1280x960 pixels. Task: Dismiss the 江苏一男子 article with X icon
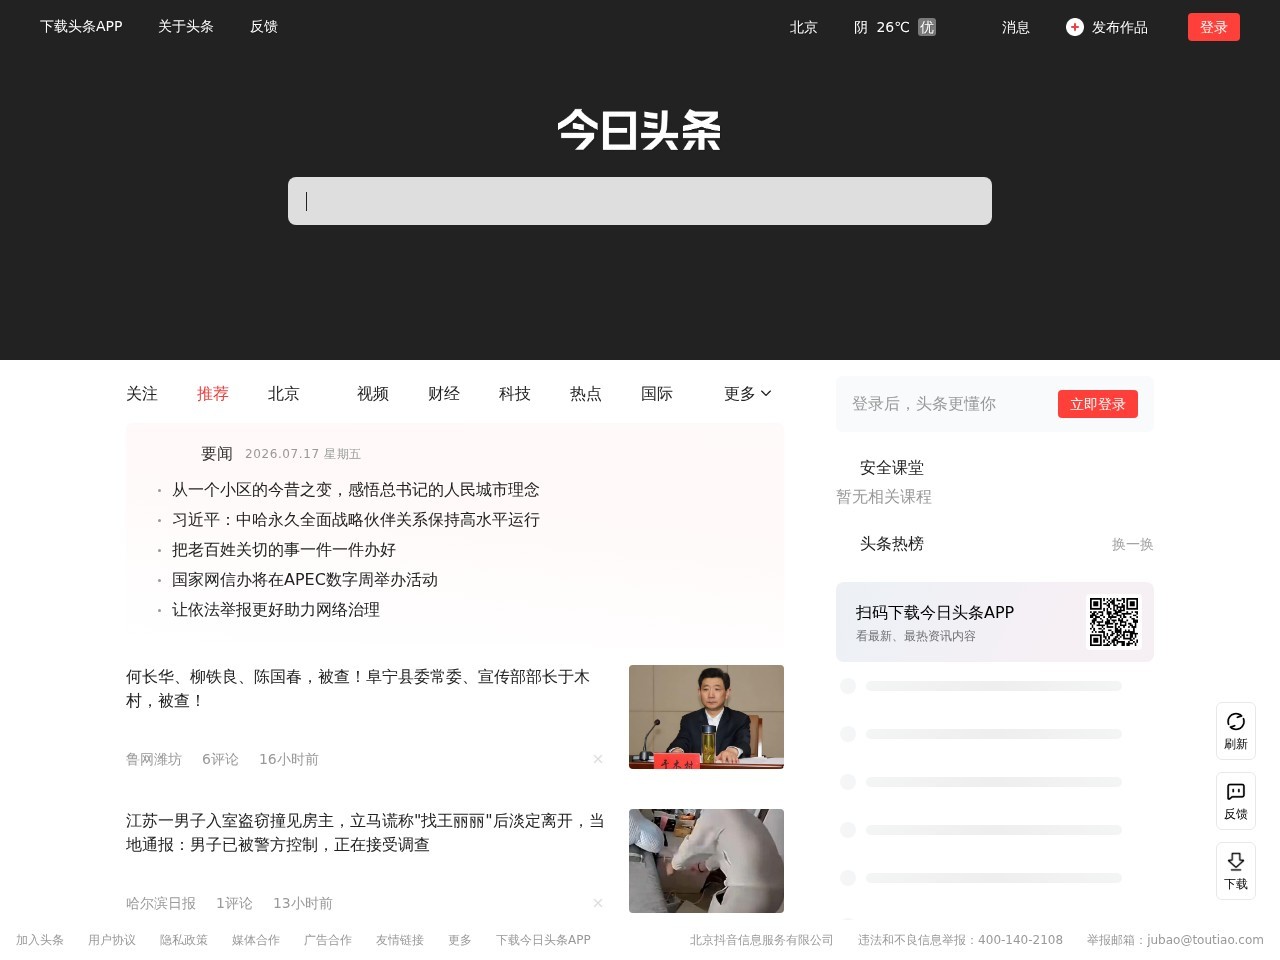pos(598,903)
